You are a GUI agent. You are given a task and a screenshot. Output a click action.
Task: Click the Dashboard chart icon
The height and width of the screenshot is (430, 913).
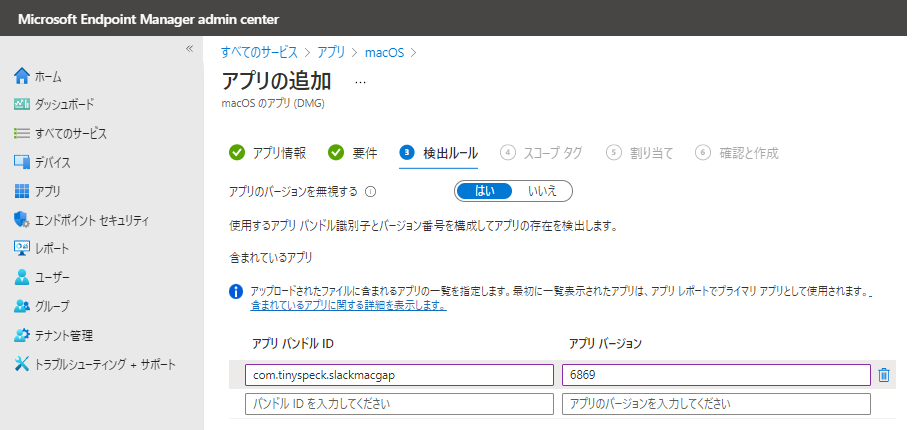(x=22, y=104)
